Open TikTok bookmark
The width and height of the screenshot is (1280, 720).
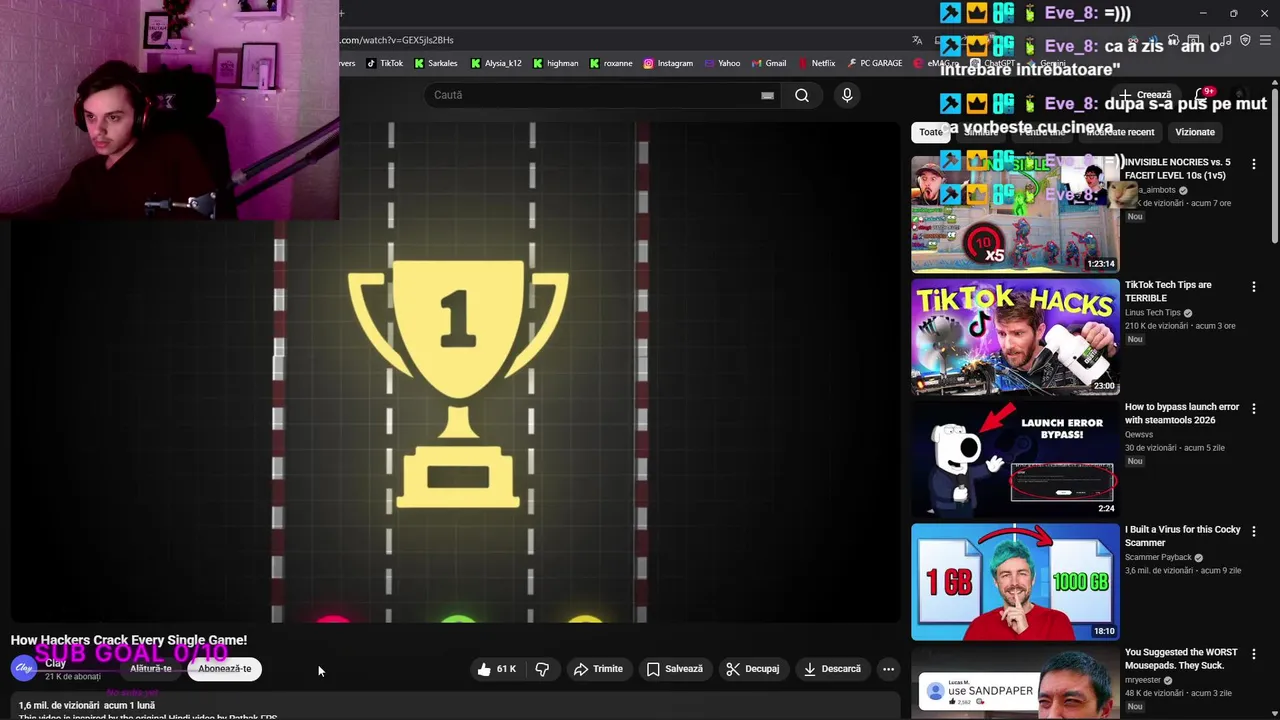(385, 63)
